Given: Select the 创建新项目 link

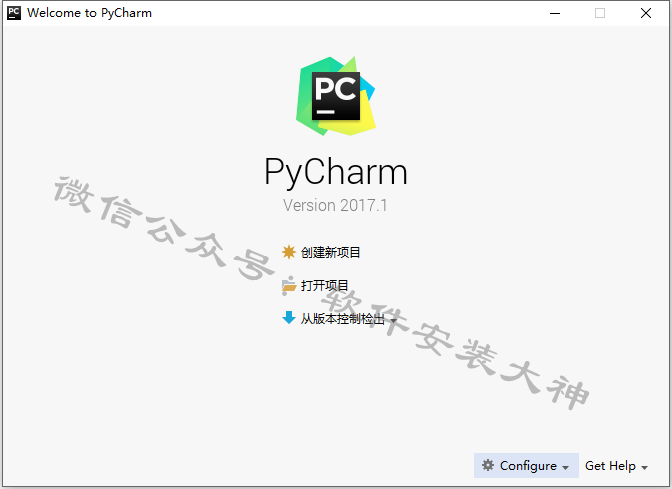Looking at the screenshot, I should pos(330,252).
